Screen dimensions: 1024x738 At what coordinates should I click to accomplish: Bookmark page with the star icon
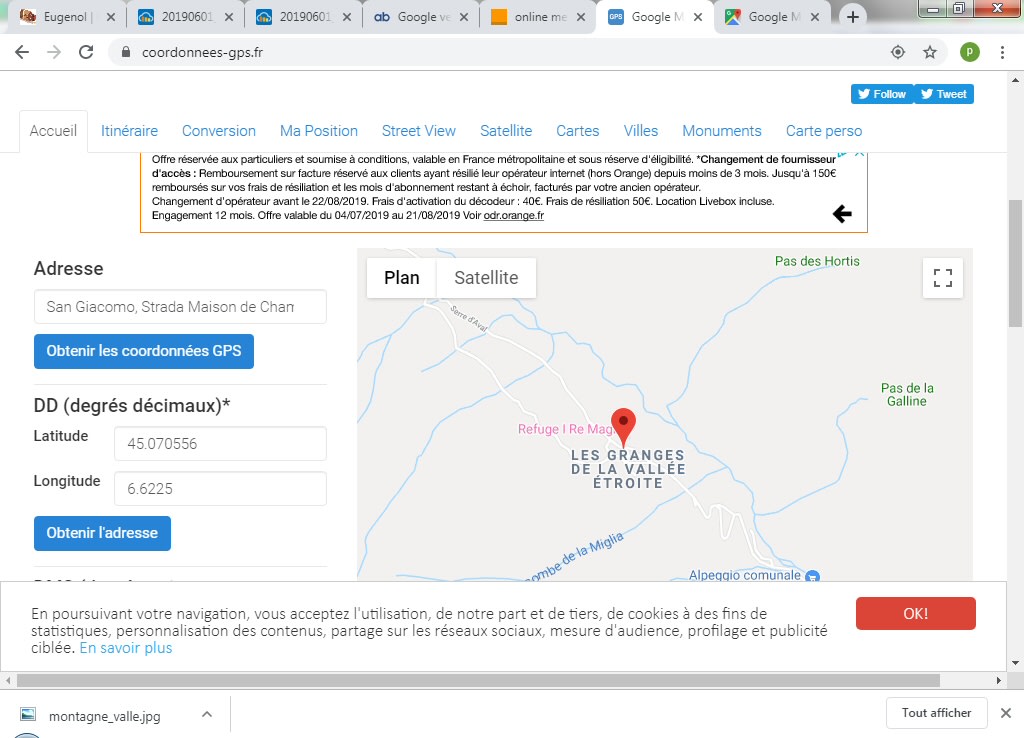tap(929, 53)
